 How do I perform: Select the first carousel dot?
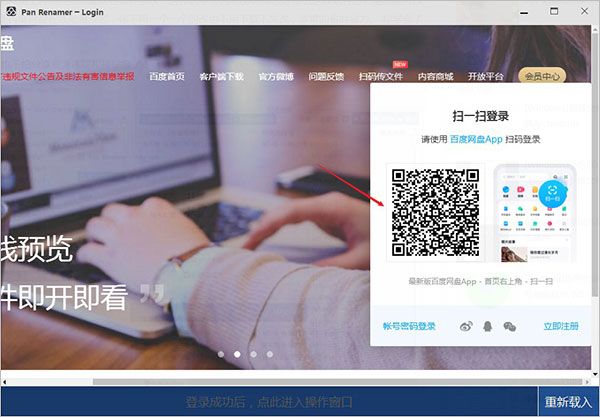[221, 354]
